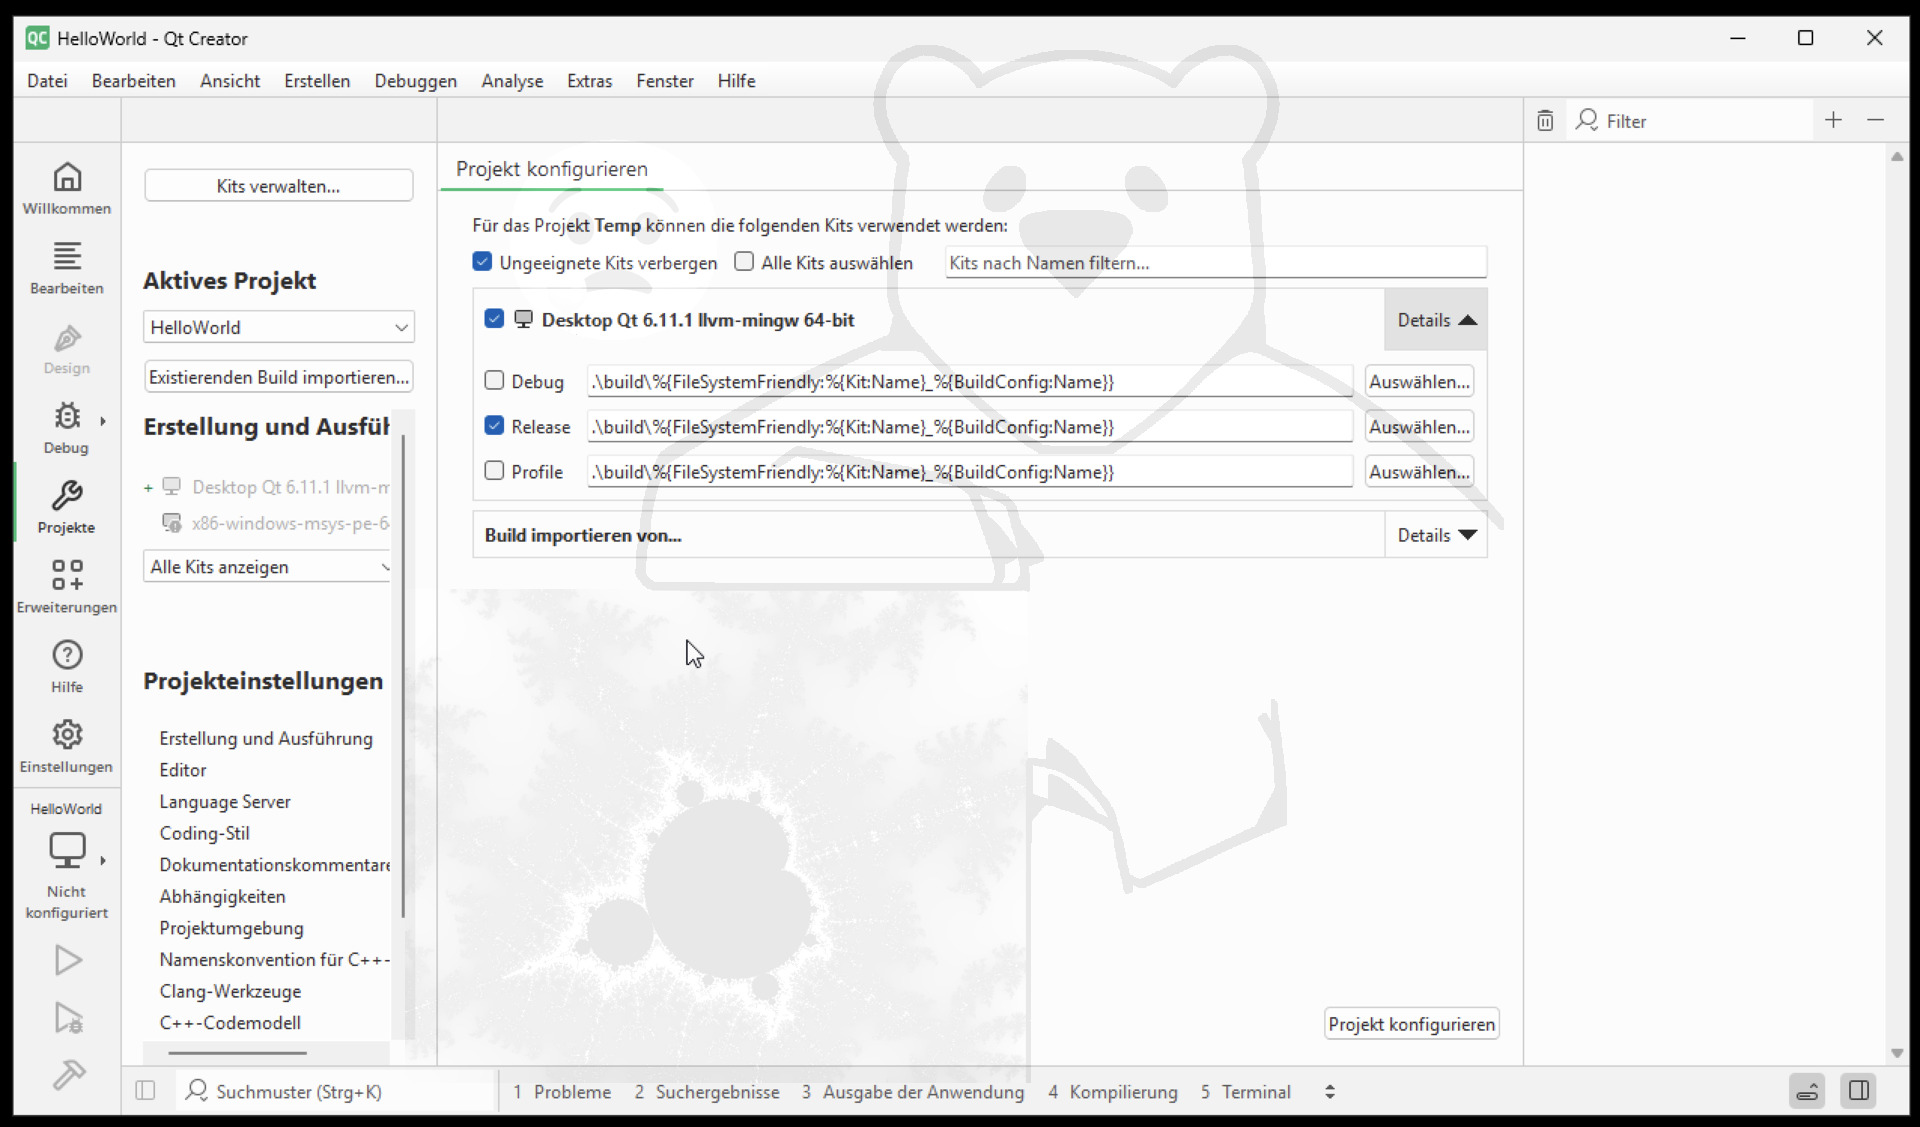The width and height of the screenshot is (1920, 1127).
Task: Toggle the right sidebar icon
Action: pyautogui.click(x=1859, y=1091)
